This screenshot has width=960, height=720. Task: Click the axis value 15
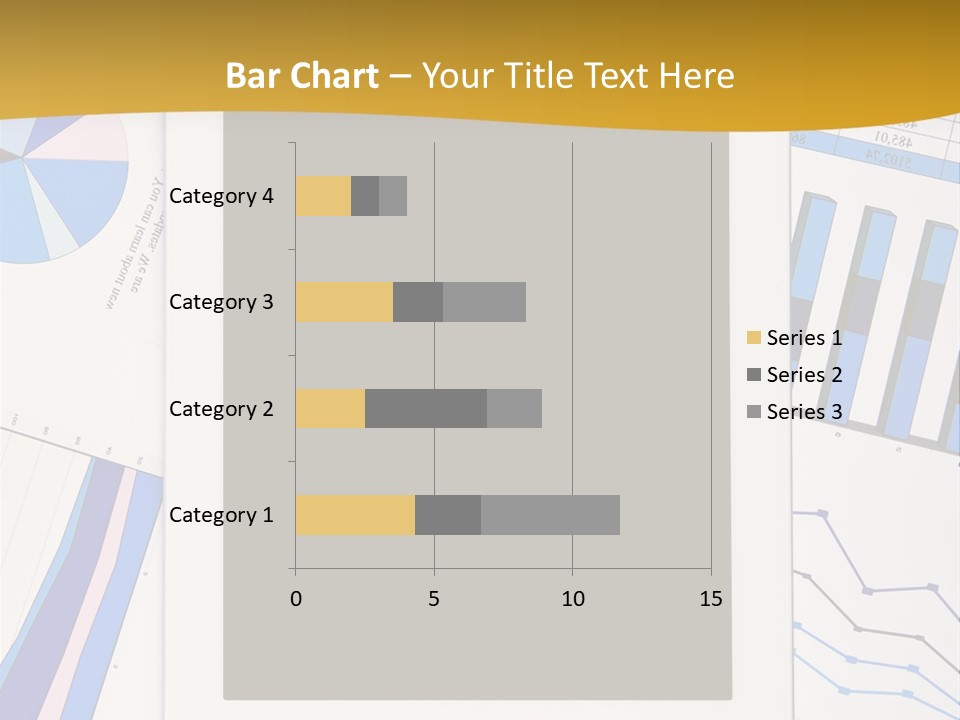tap(710, 599)
